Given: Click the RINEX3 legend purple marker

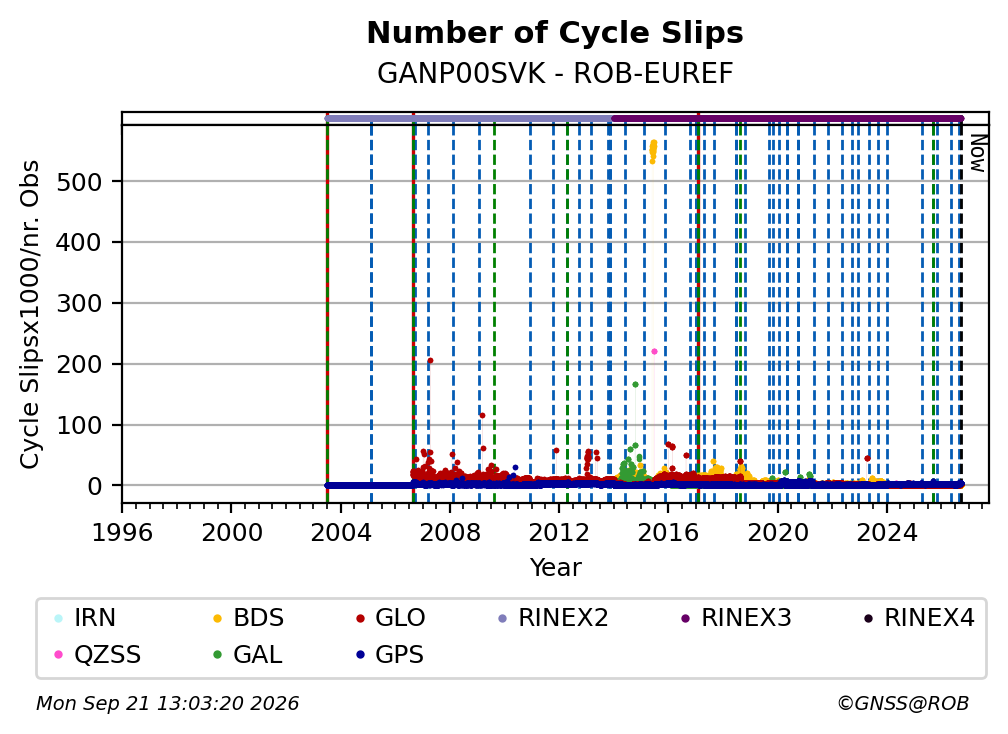Looking at the screenshot, I should (685, 618).
